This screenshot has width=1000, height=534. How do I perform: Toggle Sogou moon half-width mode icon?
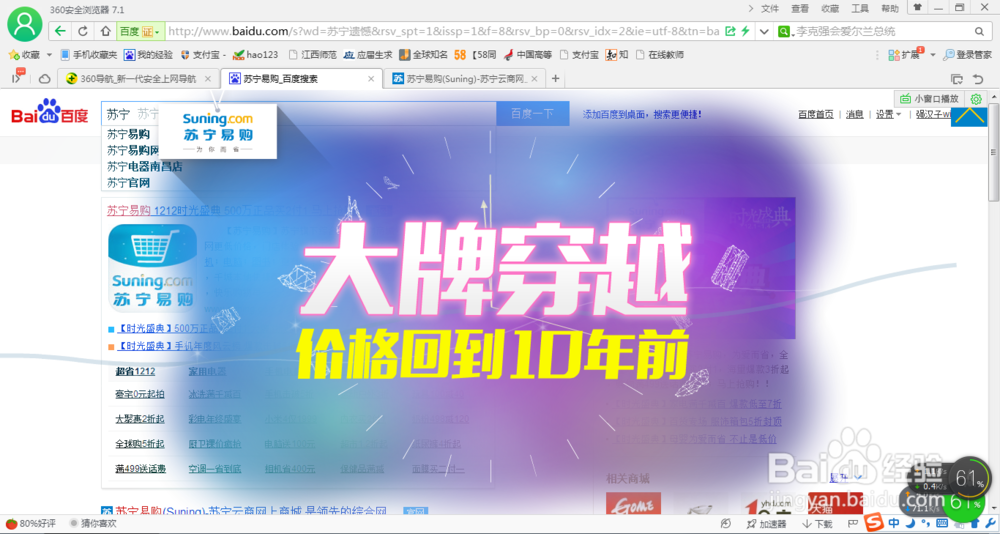coord(911,524)
